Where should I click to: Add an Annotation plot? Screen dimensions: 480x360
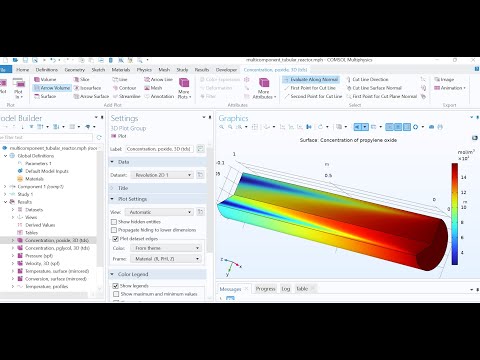point(159,96)
